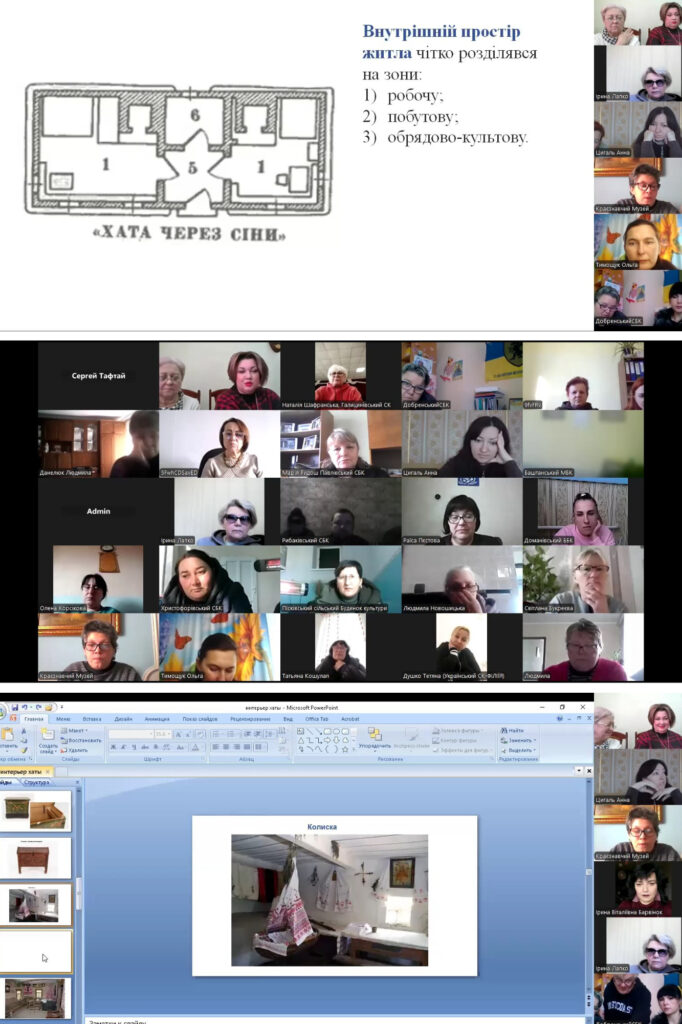Image resolution: width=682 pixels, height=1024 pixels.
Task: Click the Создать слайд icon
Action: click(x=48, y=738)
